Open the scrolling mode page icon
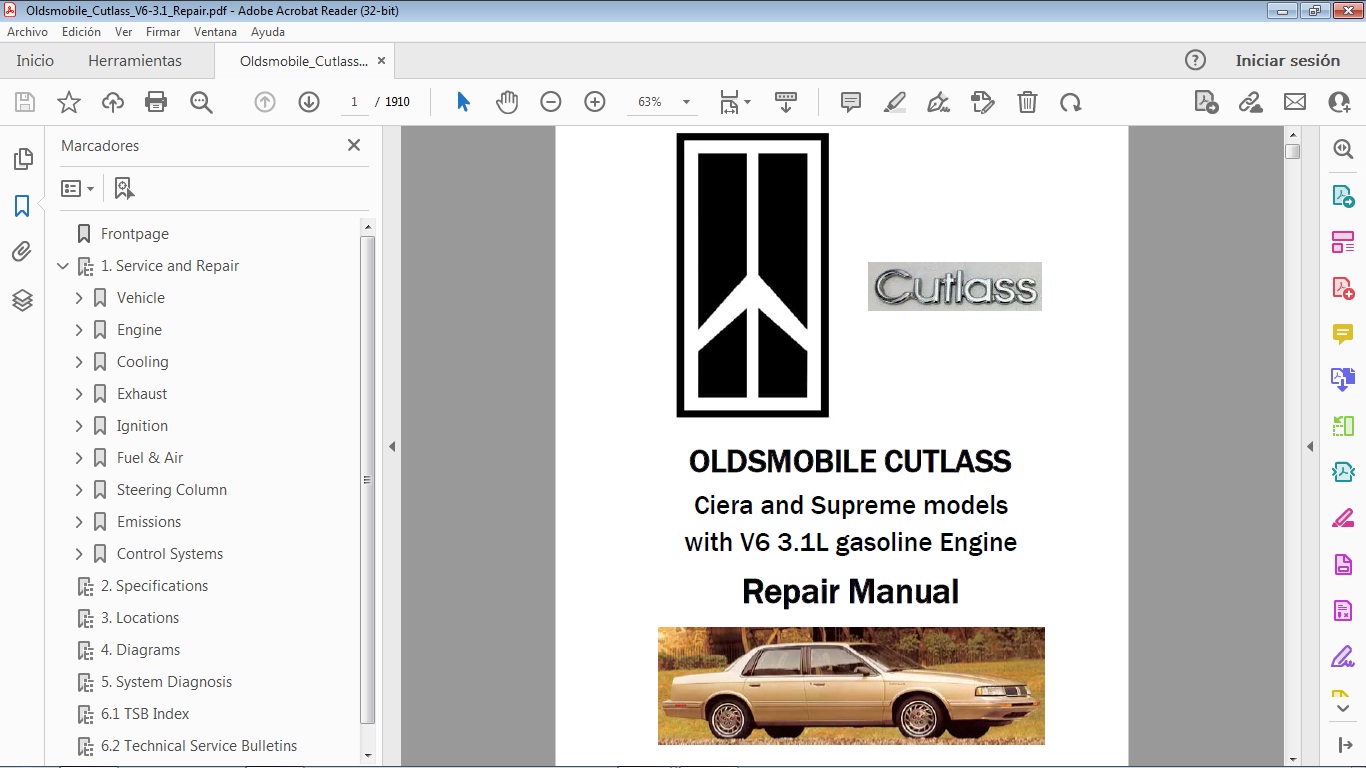The width and height of the screenshot is (1366, 768). [x=786, y=102]
